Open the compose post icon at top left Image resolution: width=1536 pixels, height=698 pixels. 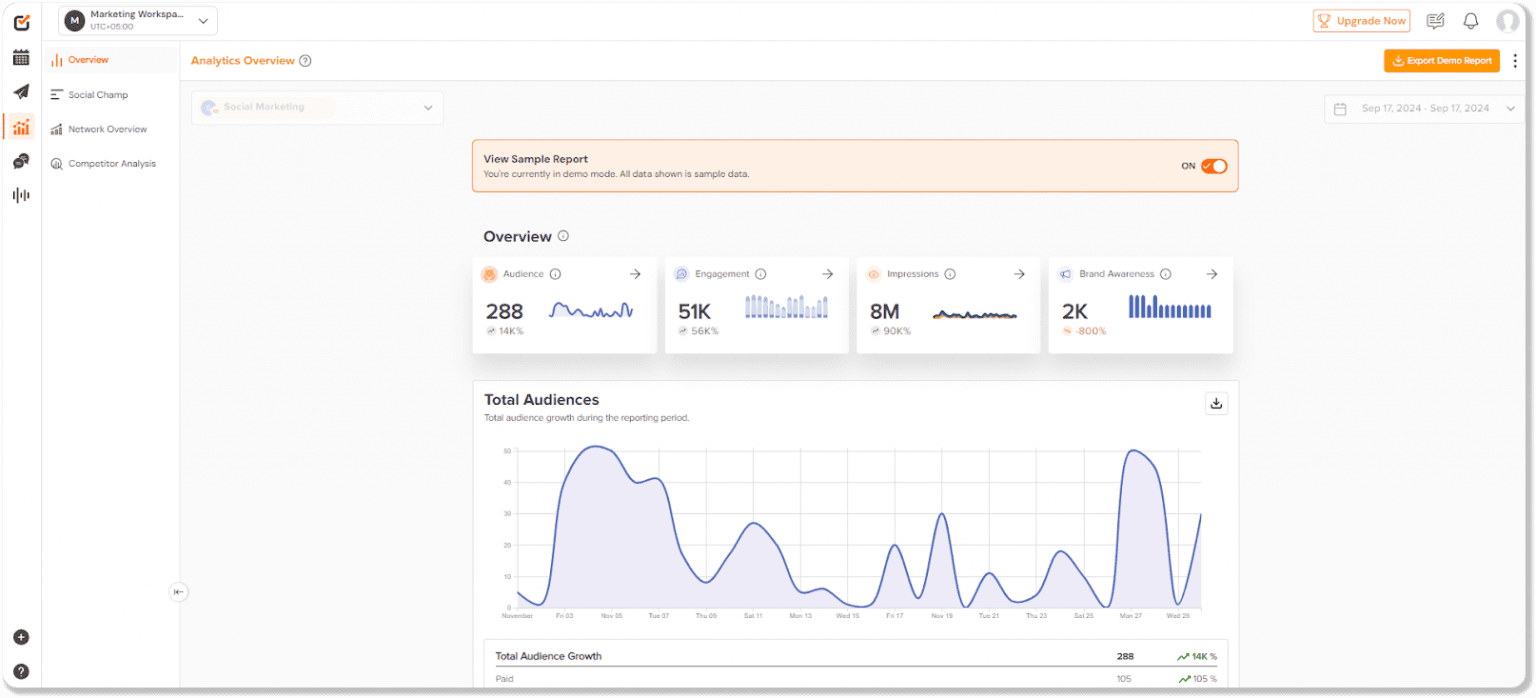coord(21,22)
